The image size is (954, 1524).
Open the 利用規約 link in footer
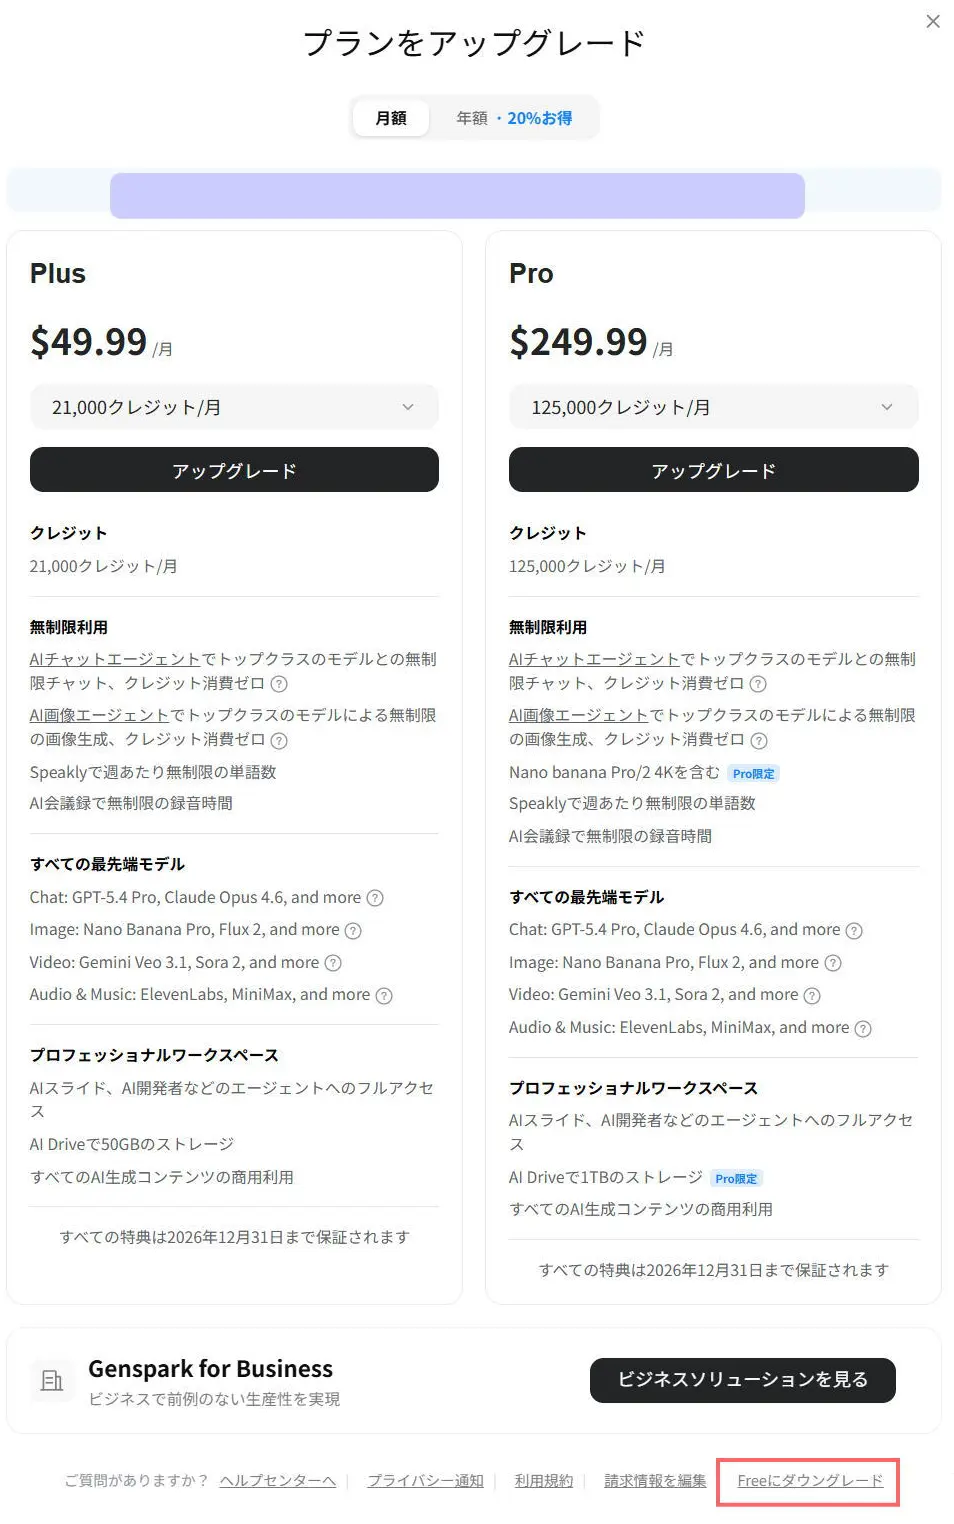pyautogui.click(x=542, y=1479)
